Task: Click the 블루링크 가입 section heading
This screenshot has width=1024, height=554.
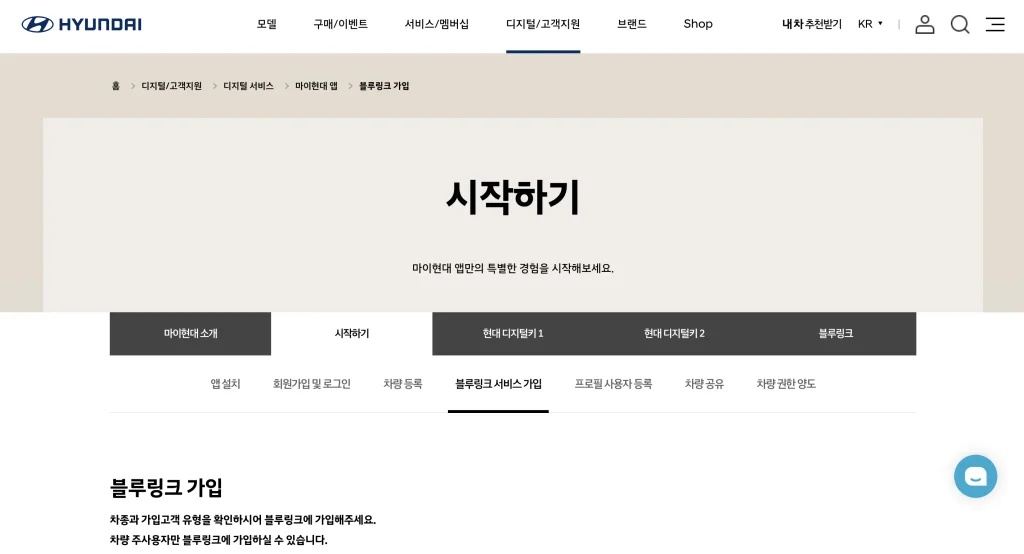Action: point(166,487)
